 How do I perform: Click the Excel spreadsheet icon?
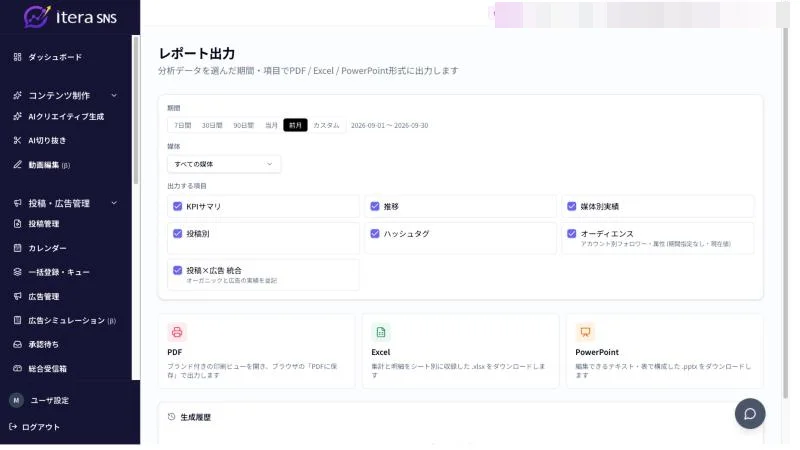[x=381, y=332]
